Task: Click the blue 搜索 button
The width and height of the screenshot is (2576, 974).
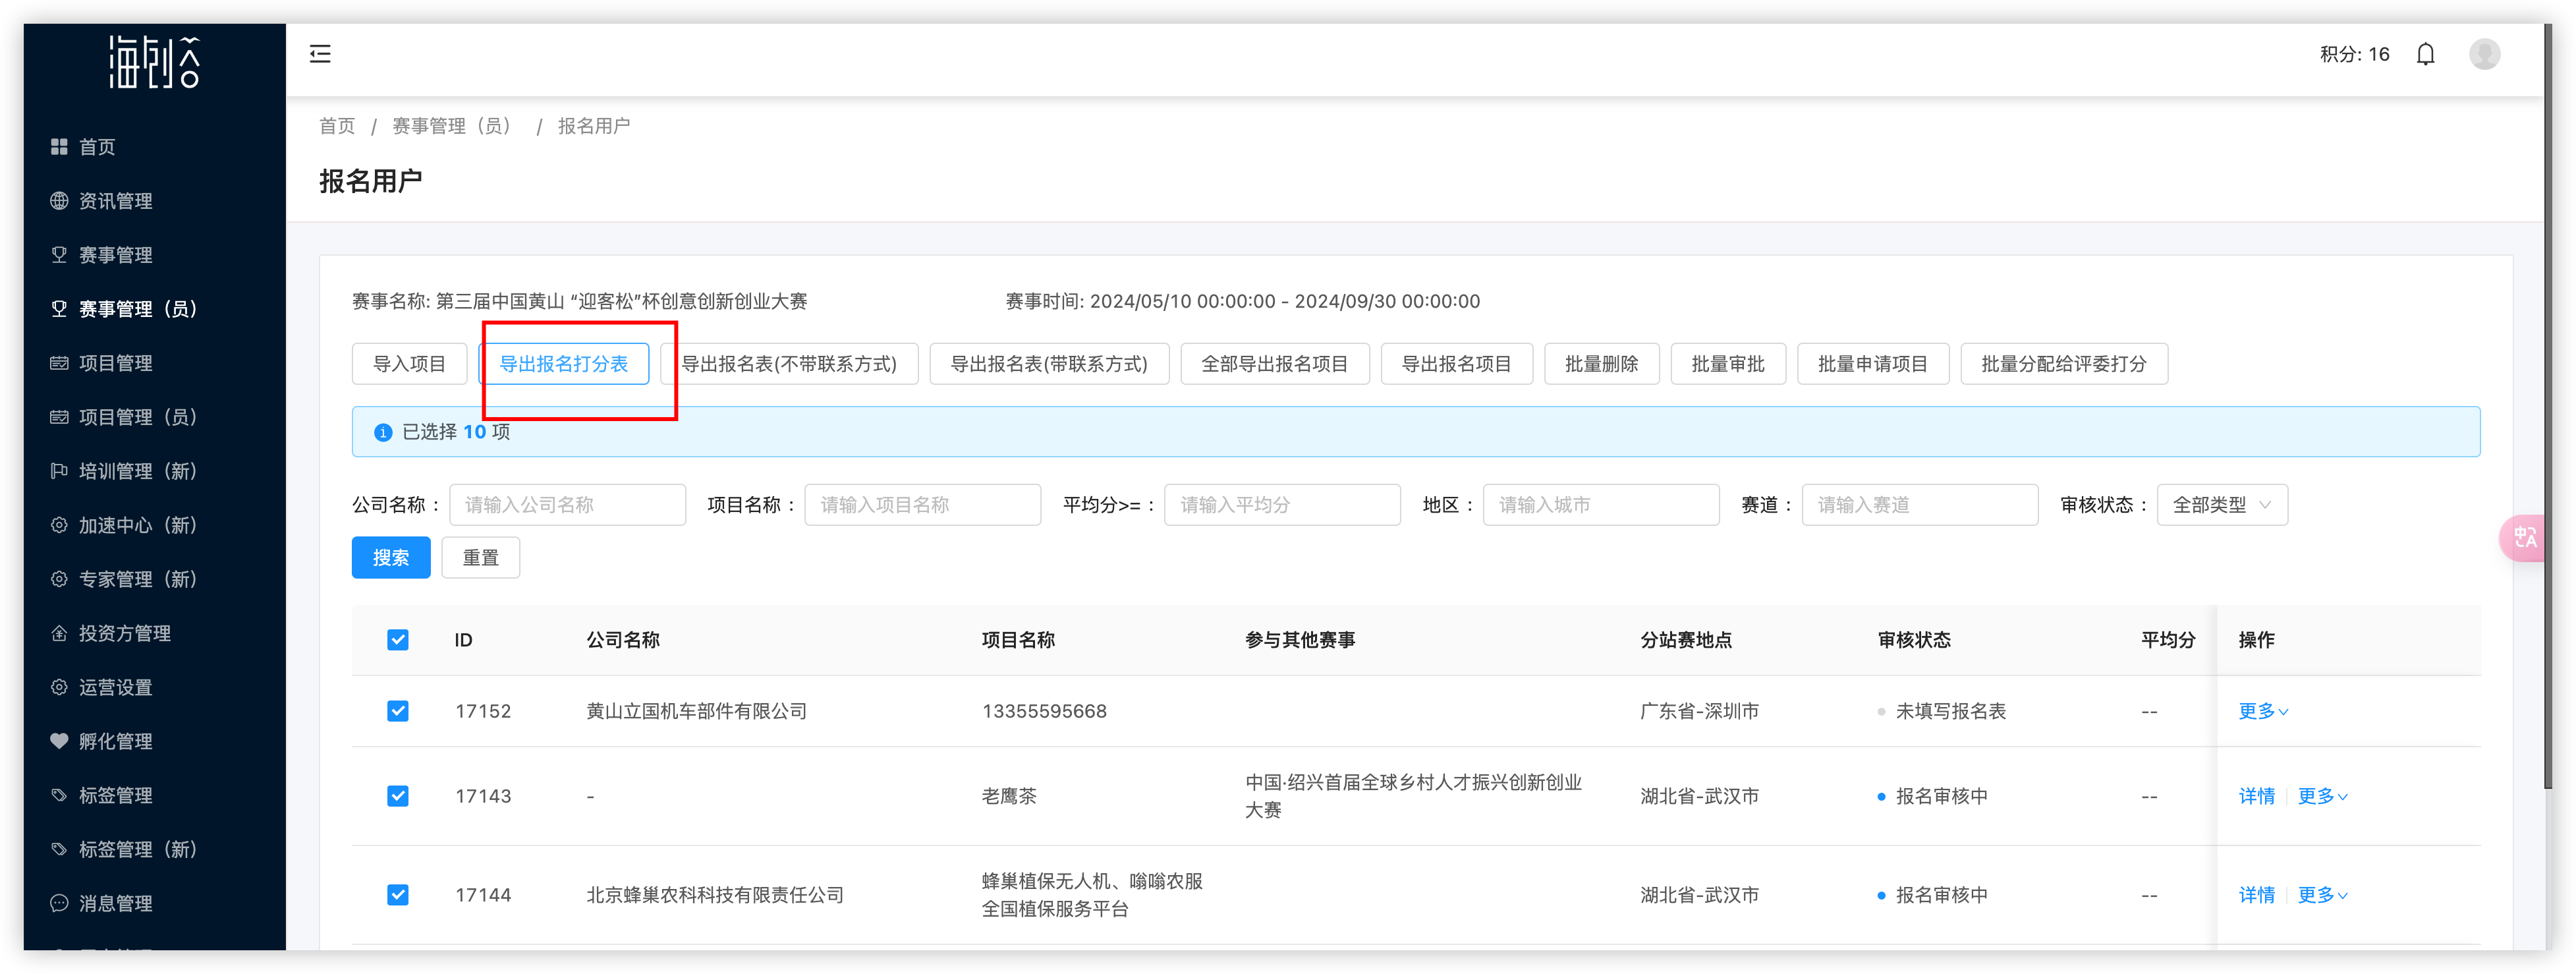Action: (390, 557)
